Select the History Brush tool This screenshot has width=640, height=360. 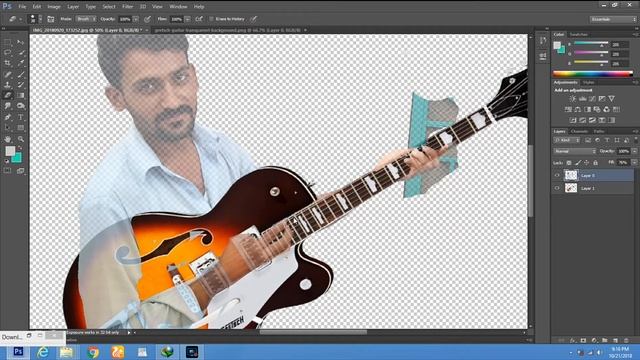pos(21,85)
